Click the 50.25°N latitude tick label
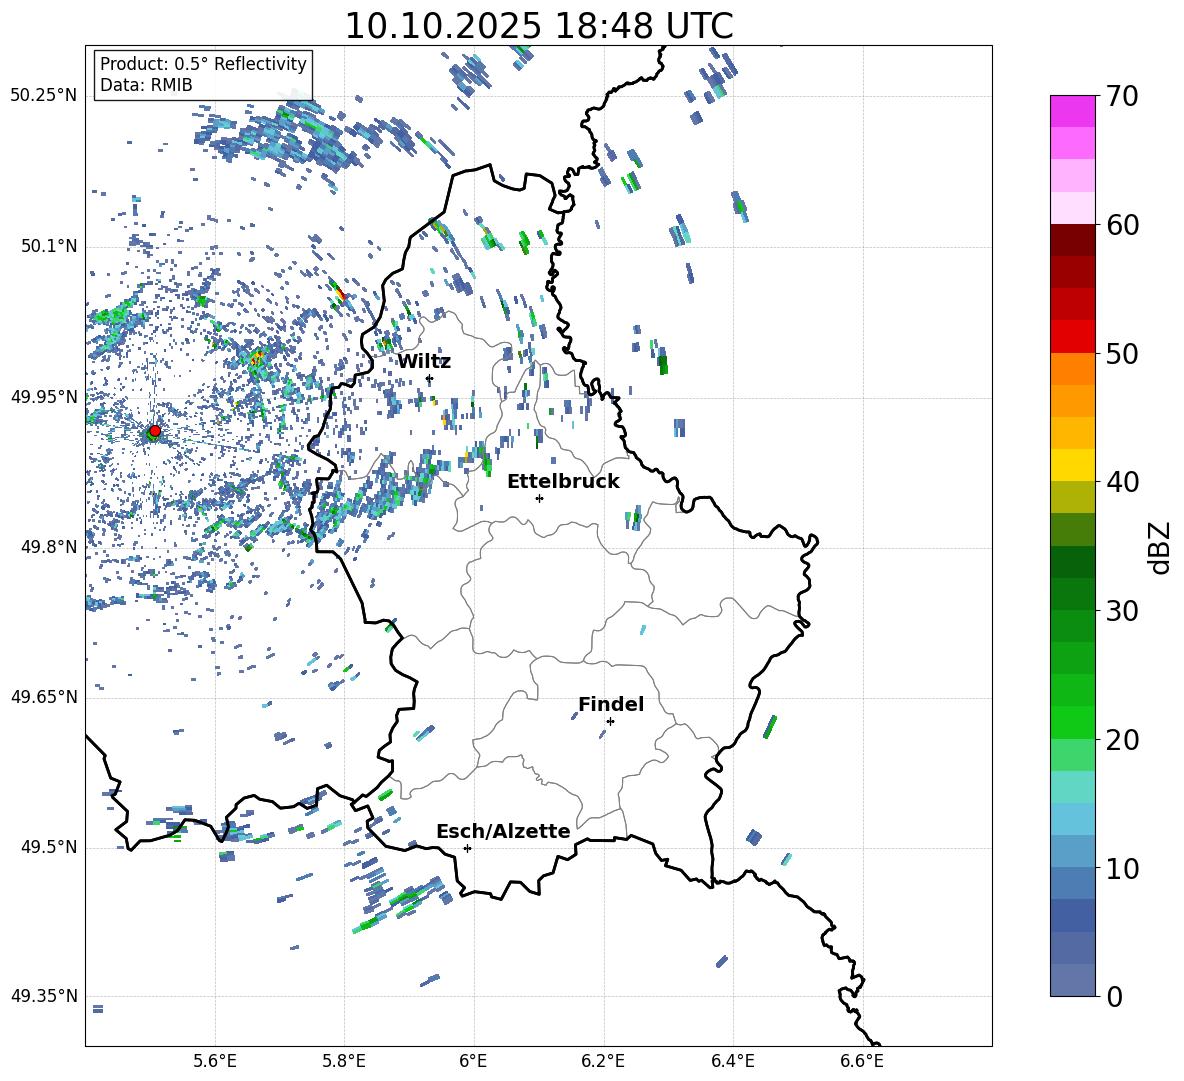1184x1081 pixels. pos(44,95)
